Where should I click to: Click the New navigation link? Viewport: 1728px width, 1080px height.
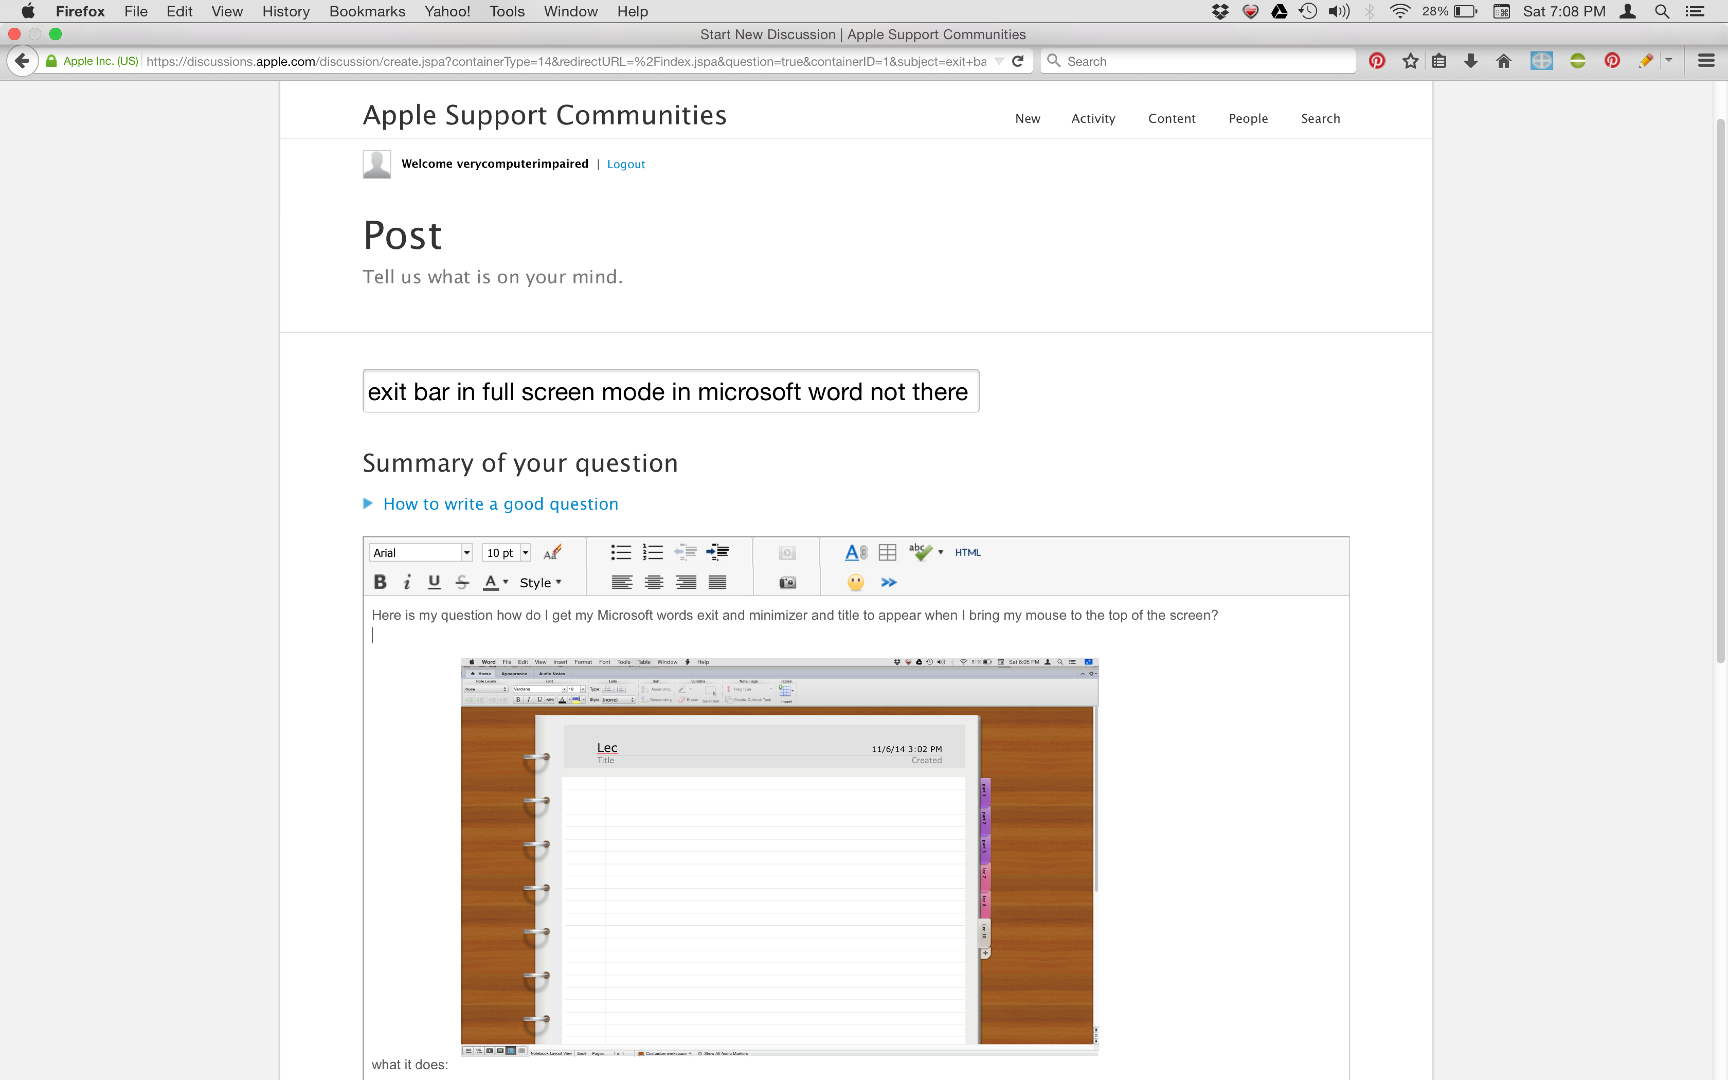(1028, 118)
